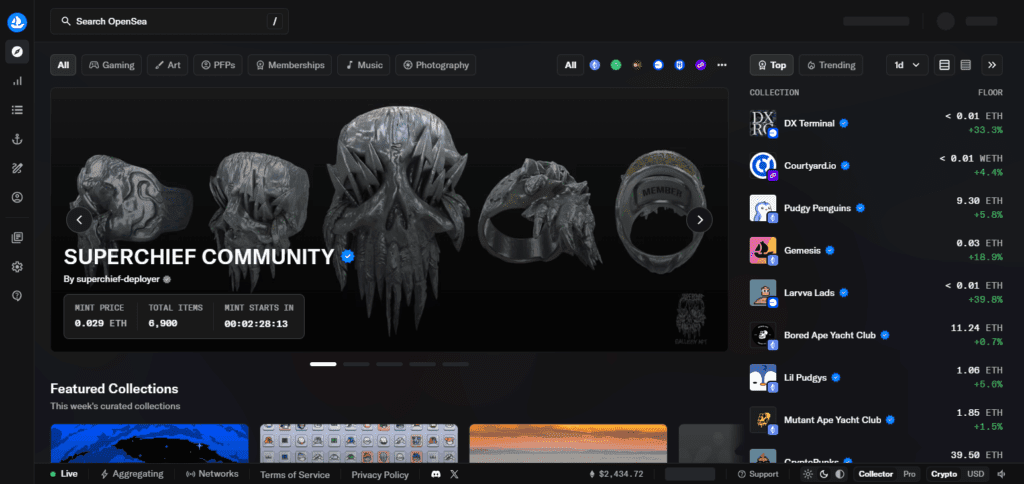The height and width of the screenshot is (484, 1024).
Task: Switch to the Trending tab
Action: point(831,65)
